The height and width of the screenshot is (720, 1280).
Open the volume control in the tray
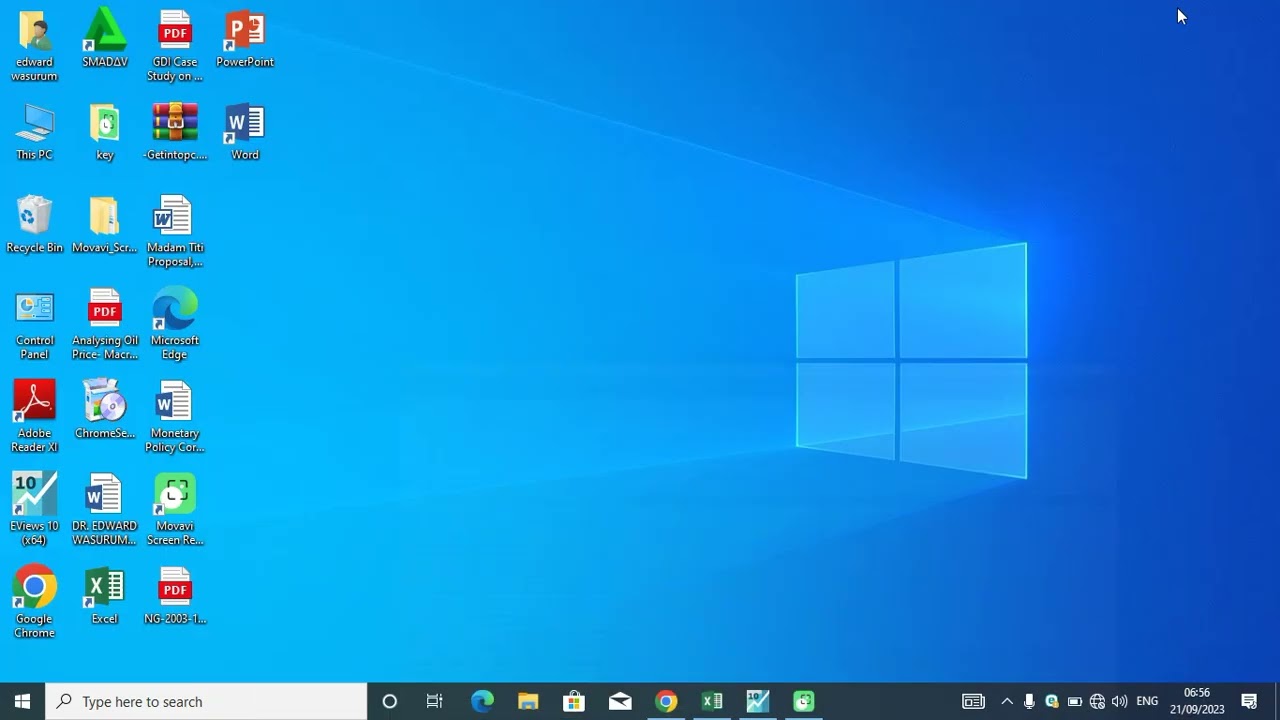[x=1119, y=702]
